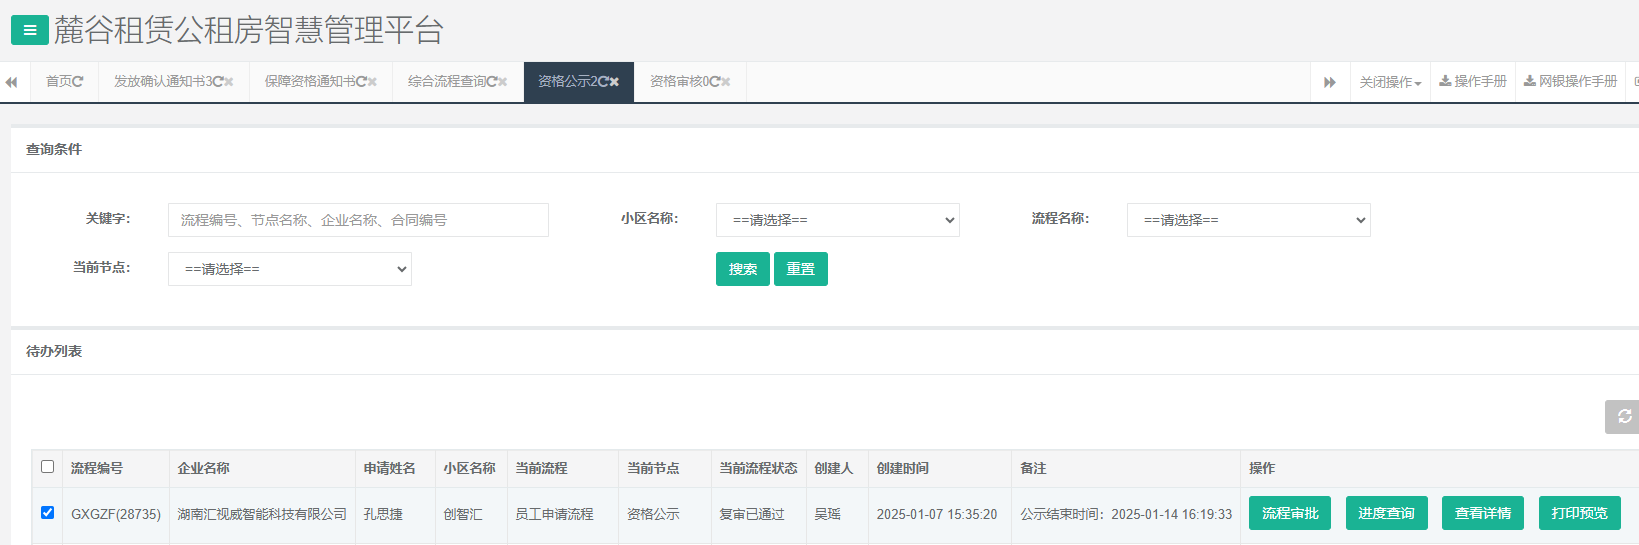Open the 关闭操作 dropdown menu
Screen dimensions: 1639x545
(x=1389, y=82)
